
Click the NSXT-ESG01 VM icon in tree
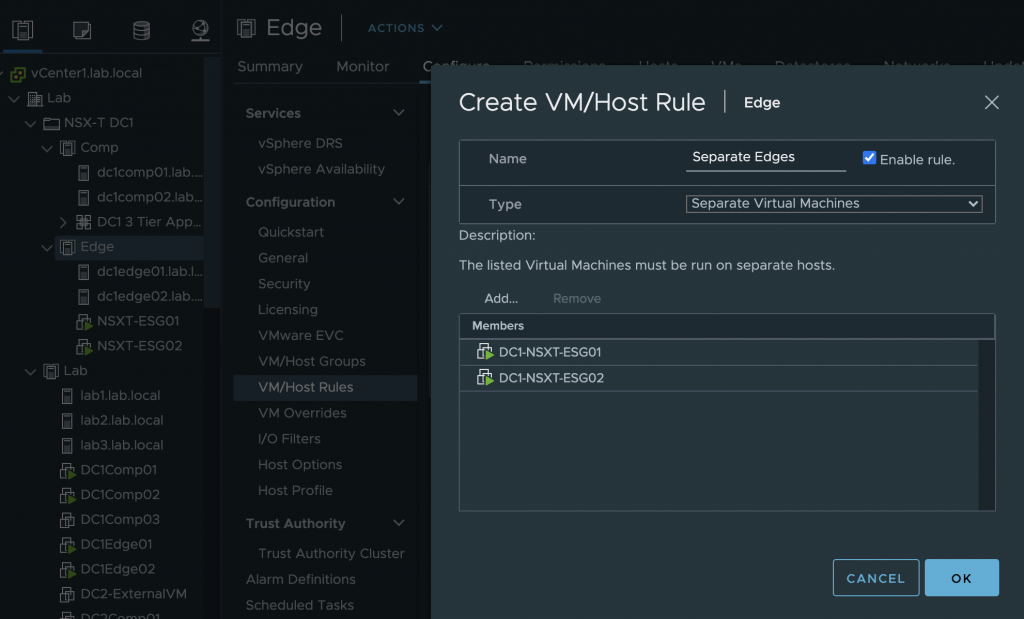pos(84,322)
